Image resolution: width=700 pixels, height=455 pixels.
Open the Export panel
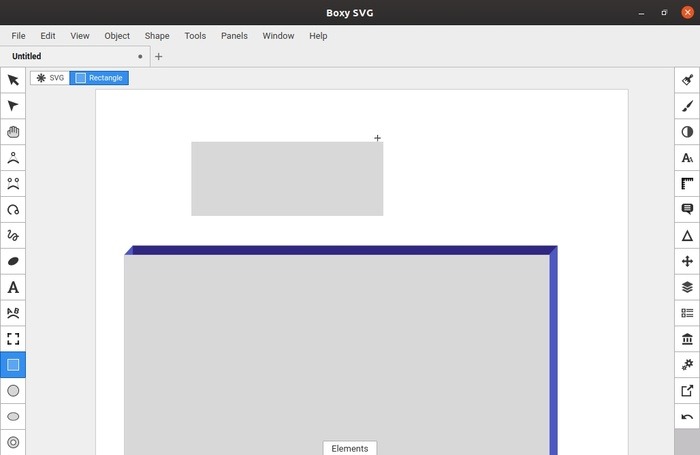[x=687, y=391]
